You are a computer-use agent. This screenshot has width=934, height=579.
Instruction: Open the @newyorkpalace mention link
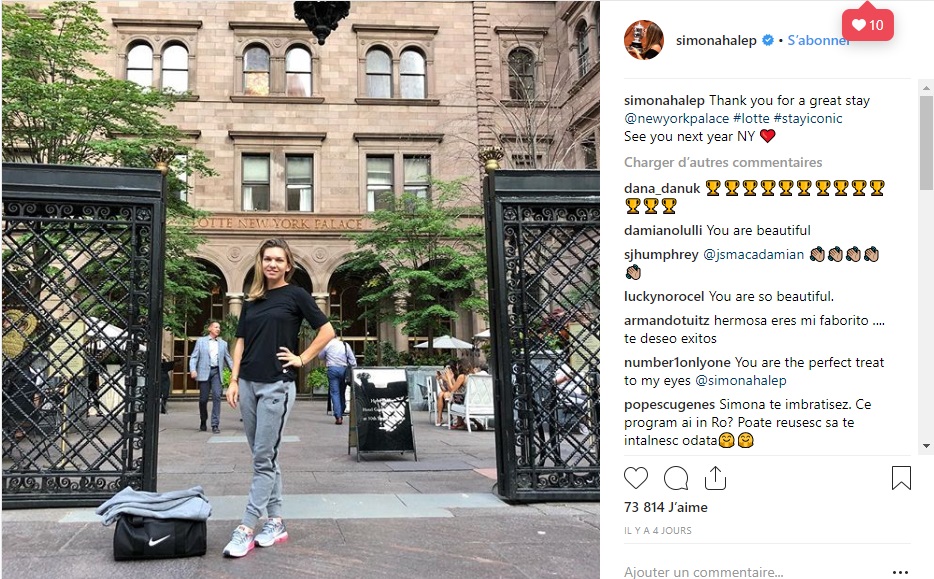coord(676,119)
